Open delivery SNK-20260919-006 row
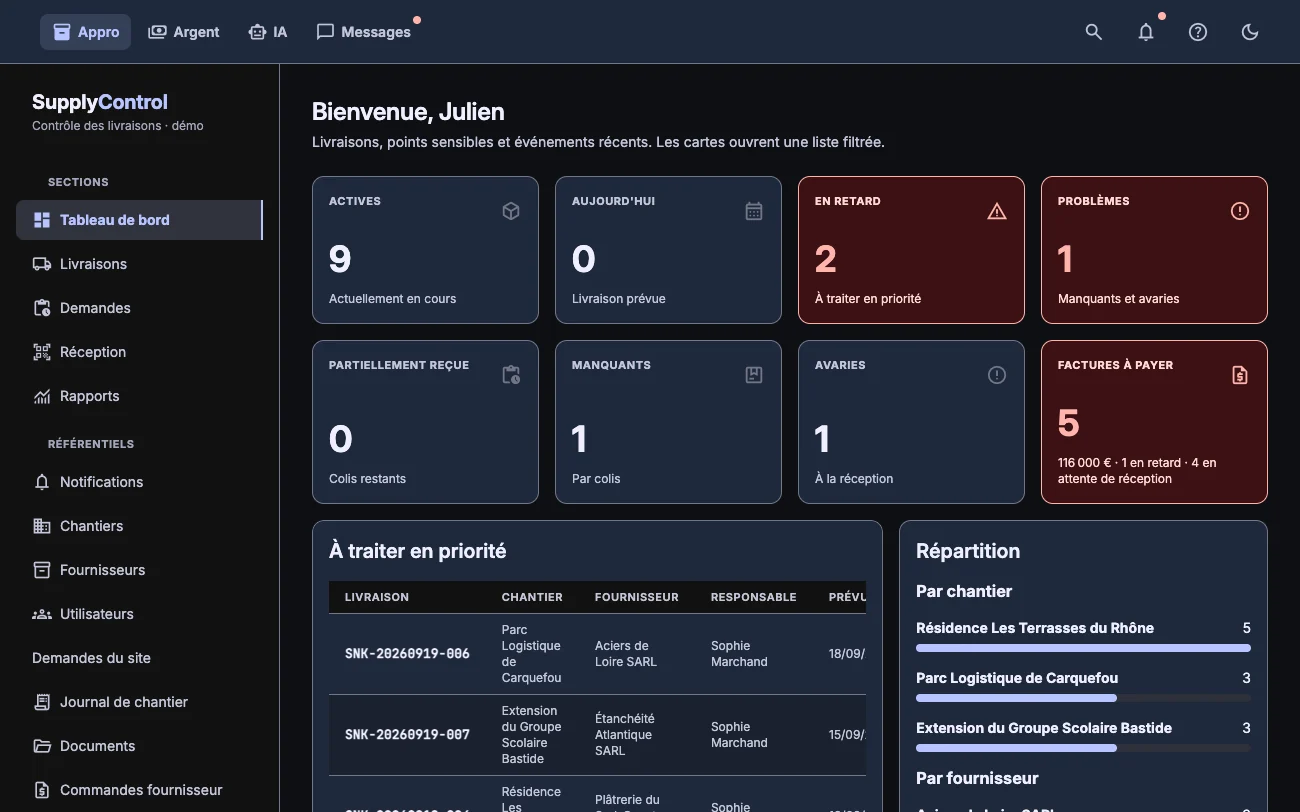This screenshot has width=1300, height=812. (x=597, y=654)
